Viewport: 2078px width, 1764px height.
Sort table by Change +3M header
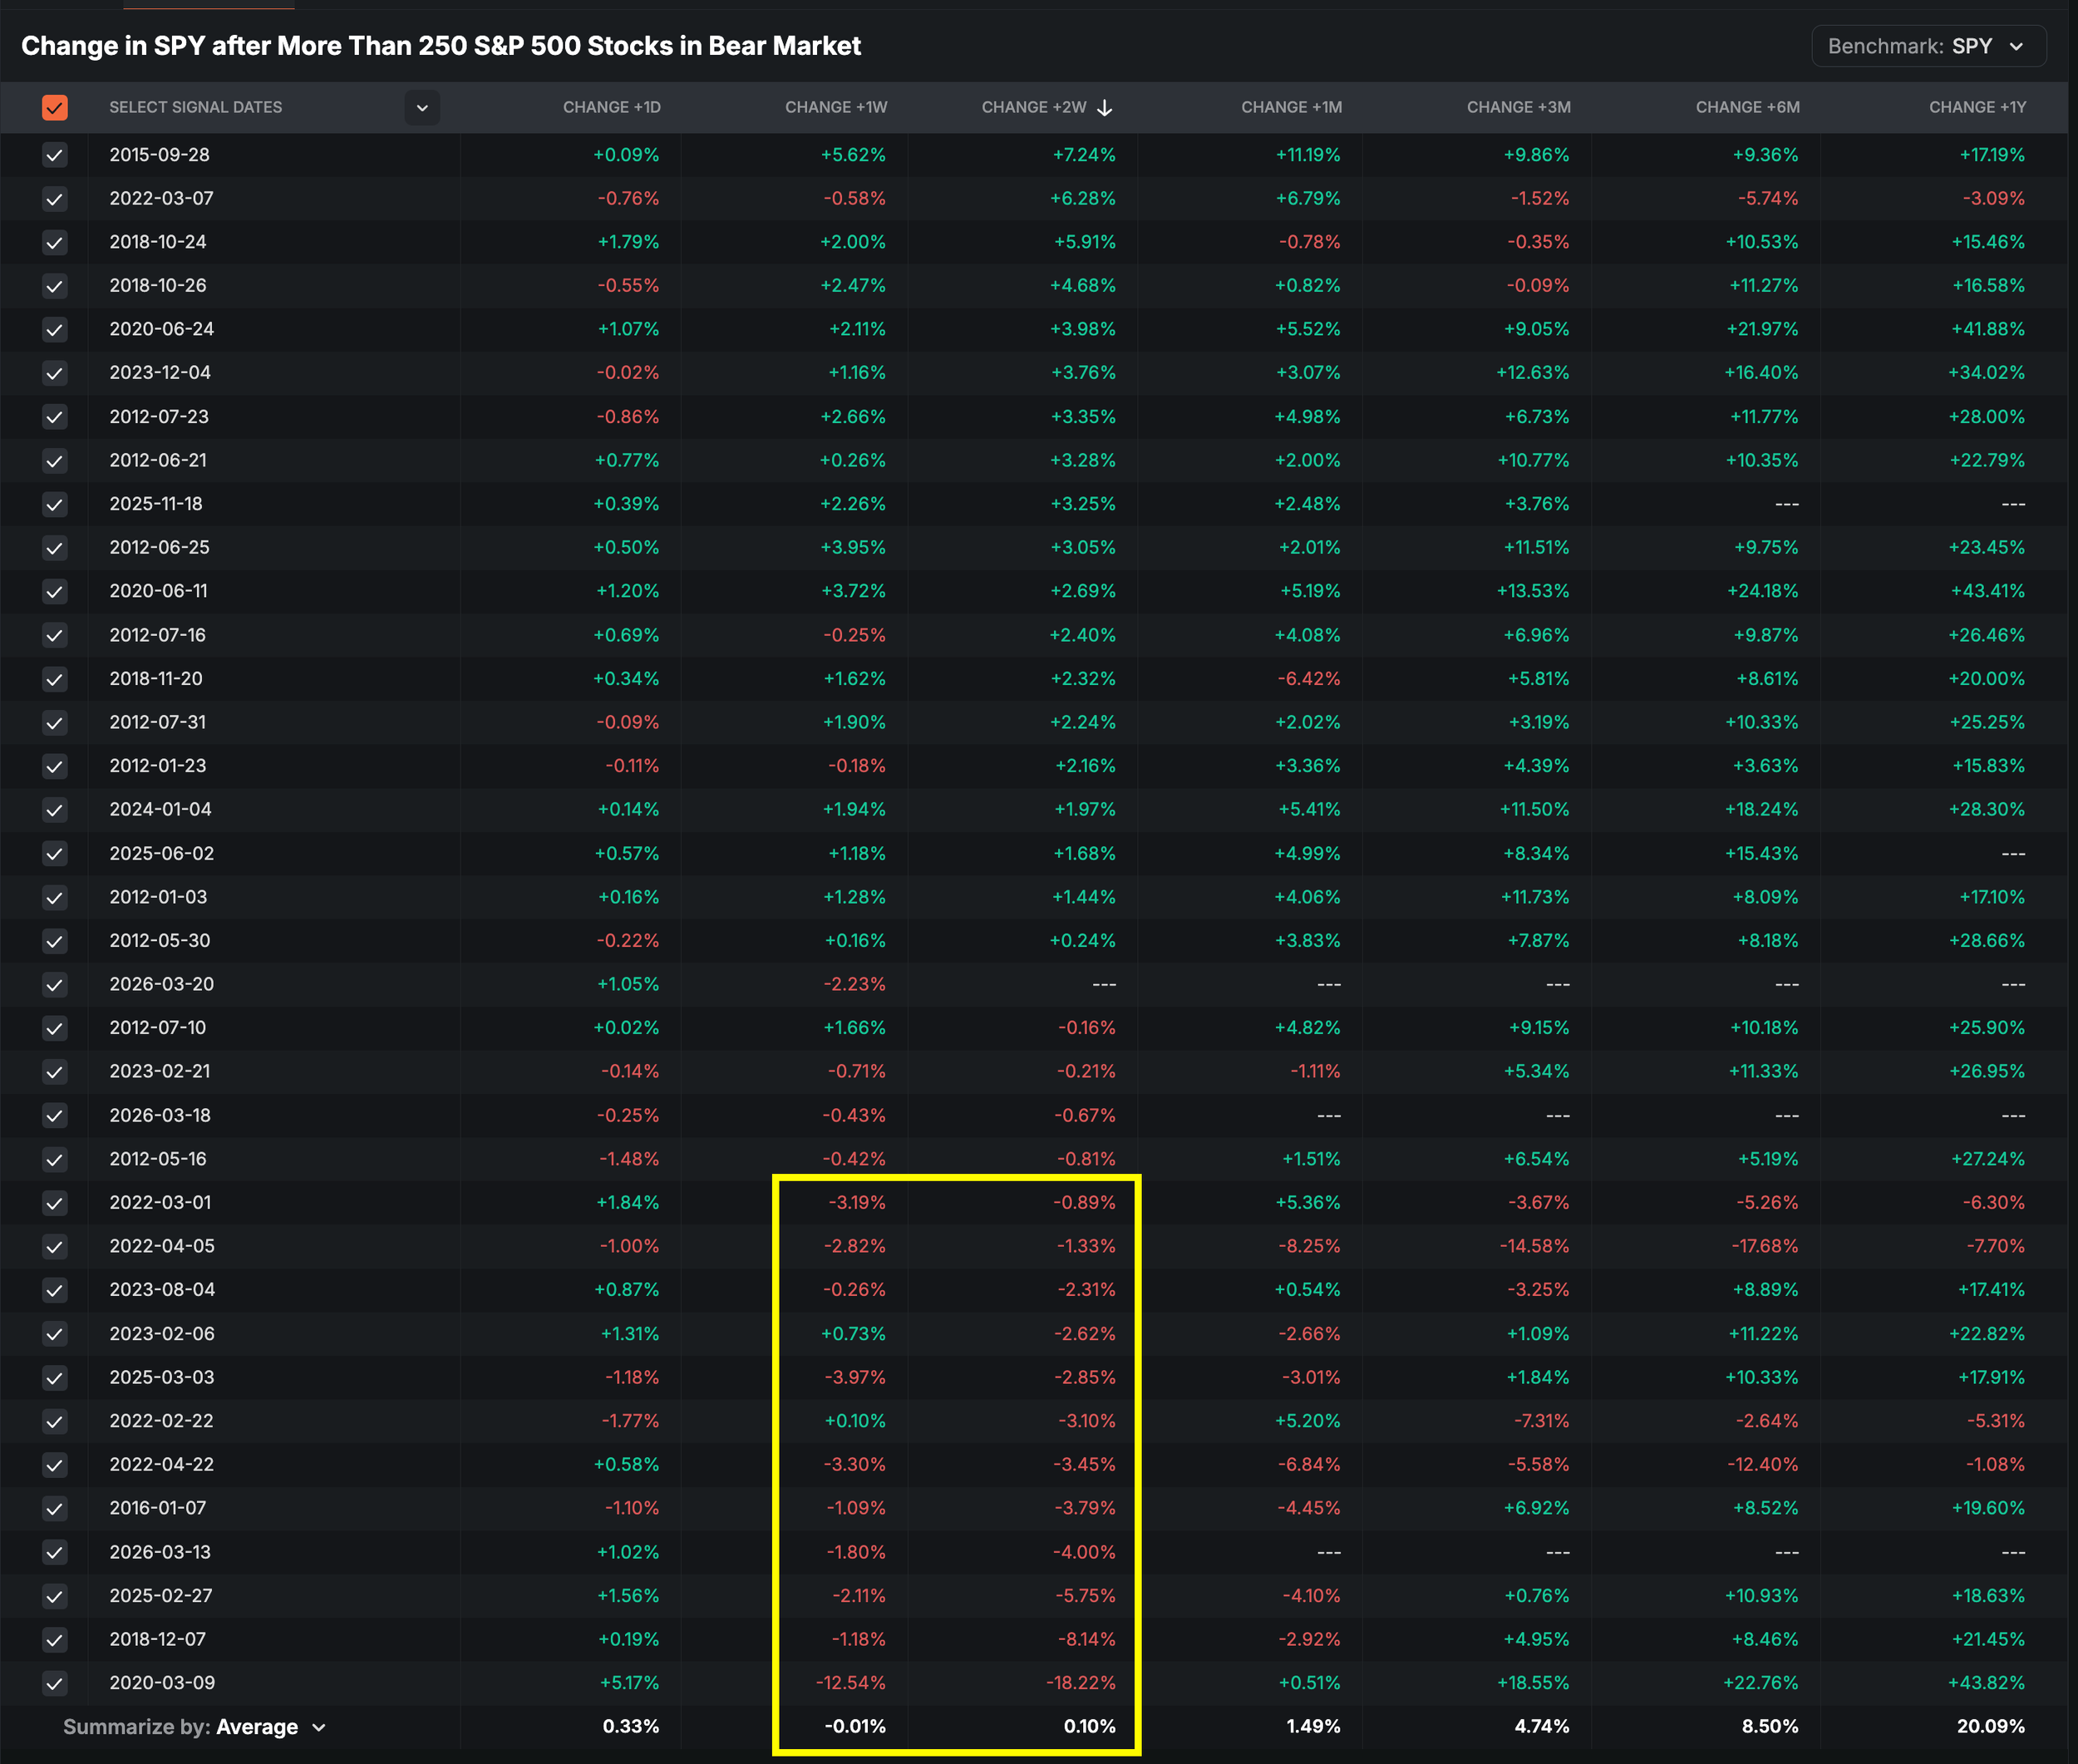pos(1517,107)
